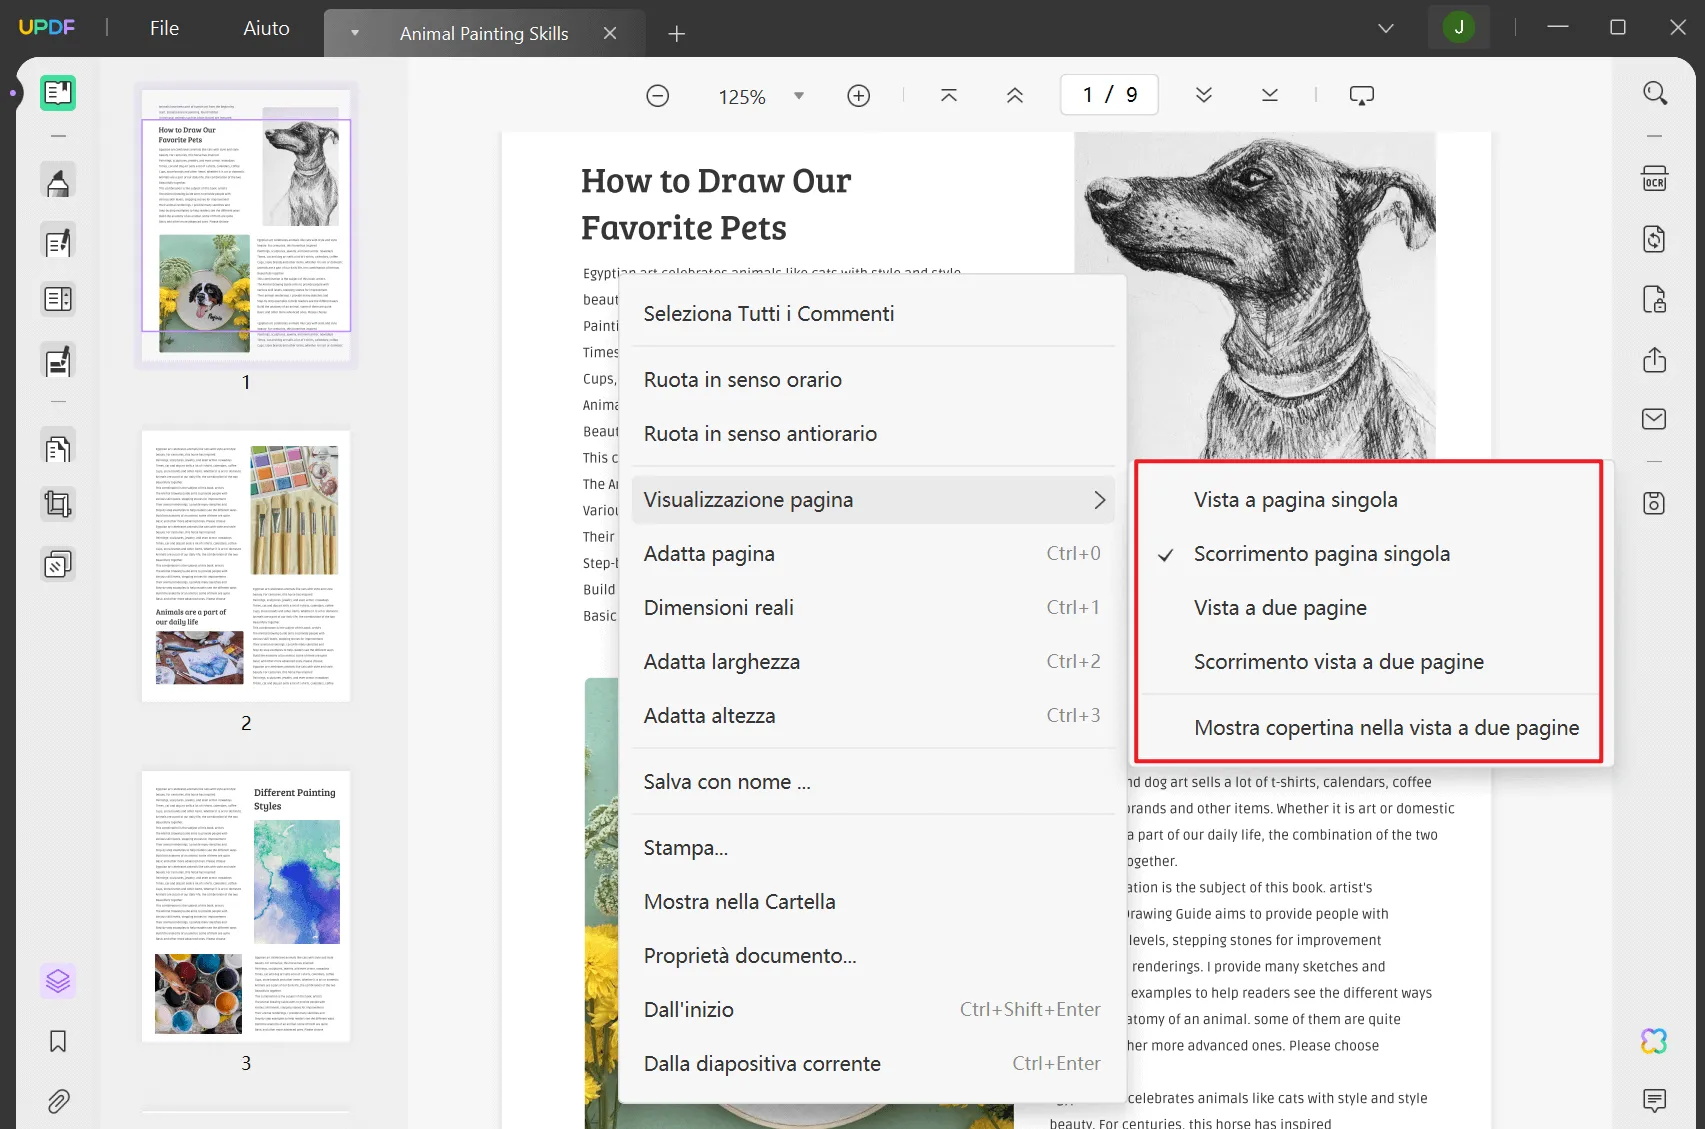Jump to first page arrow
The width and height of the screenshot is (1705, 1129).
(949, 96)
